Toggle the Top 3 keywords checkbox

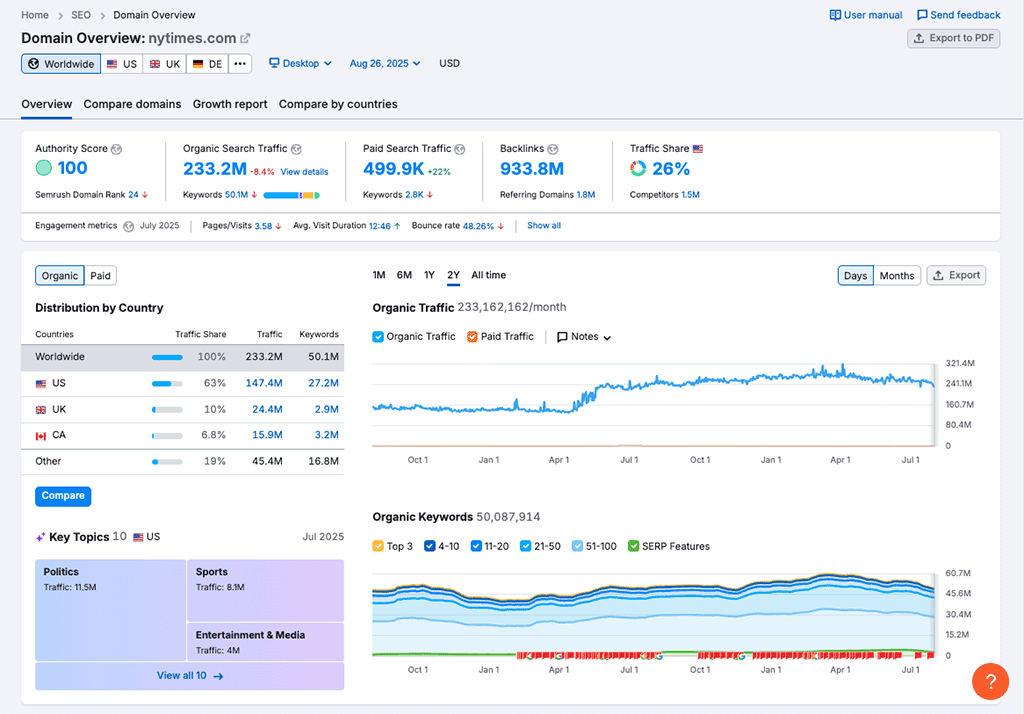(x=377, y=546)
